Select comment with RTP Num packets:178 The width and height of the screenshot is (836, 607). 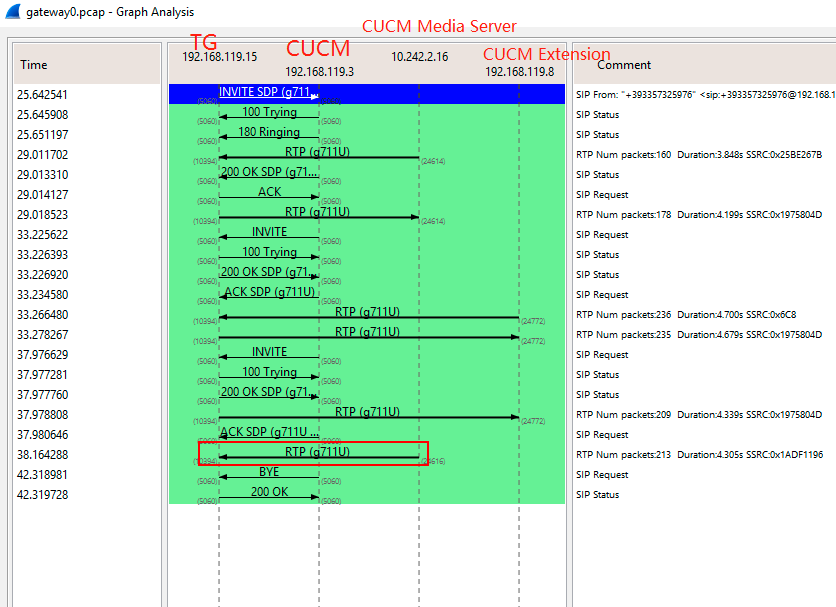698,215
